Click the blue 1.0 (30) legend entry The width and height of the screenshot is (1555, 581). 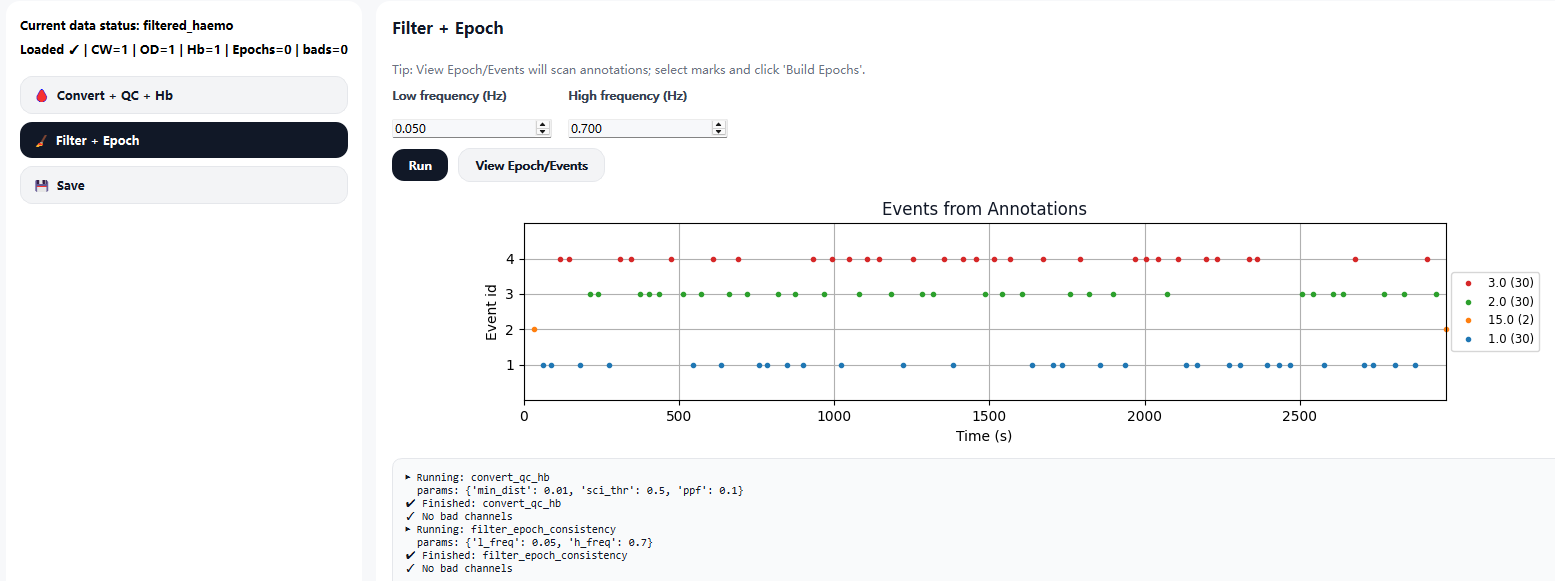click(1497, 339)
